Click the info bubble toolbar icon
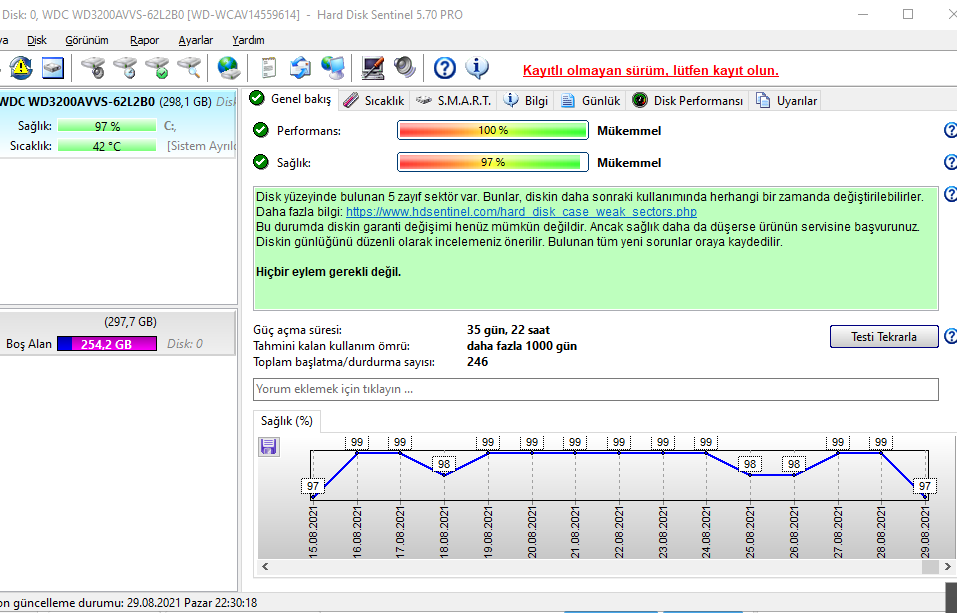 coord(477,67)
